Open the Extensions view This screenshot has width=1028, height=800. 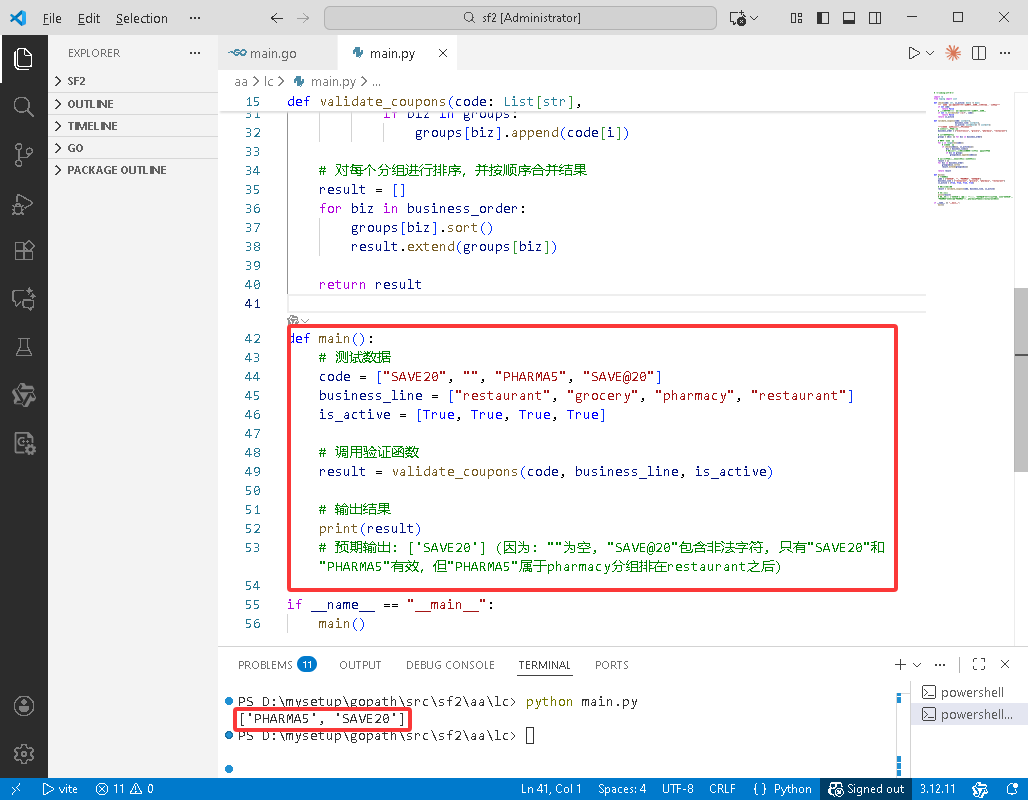pos(24,250)
